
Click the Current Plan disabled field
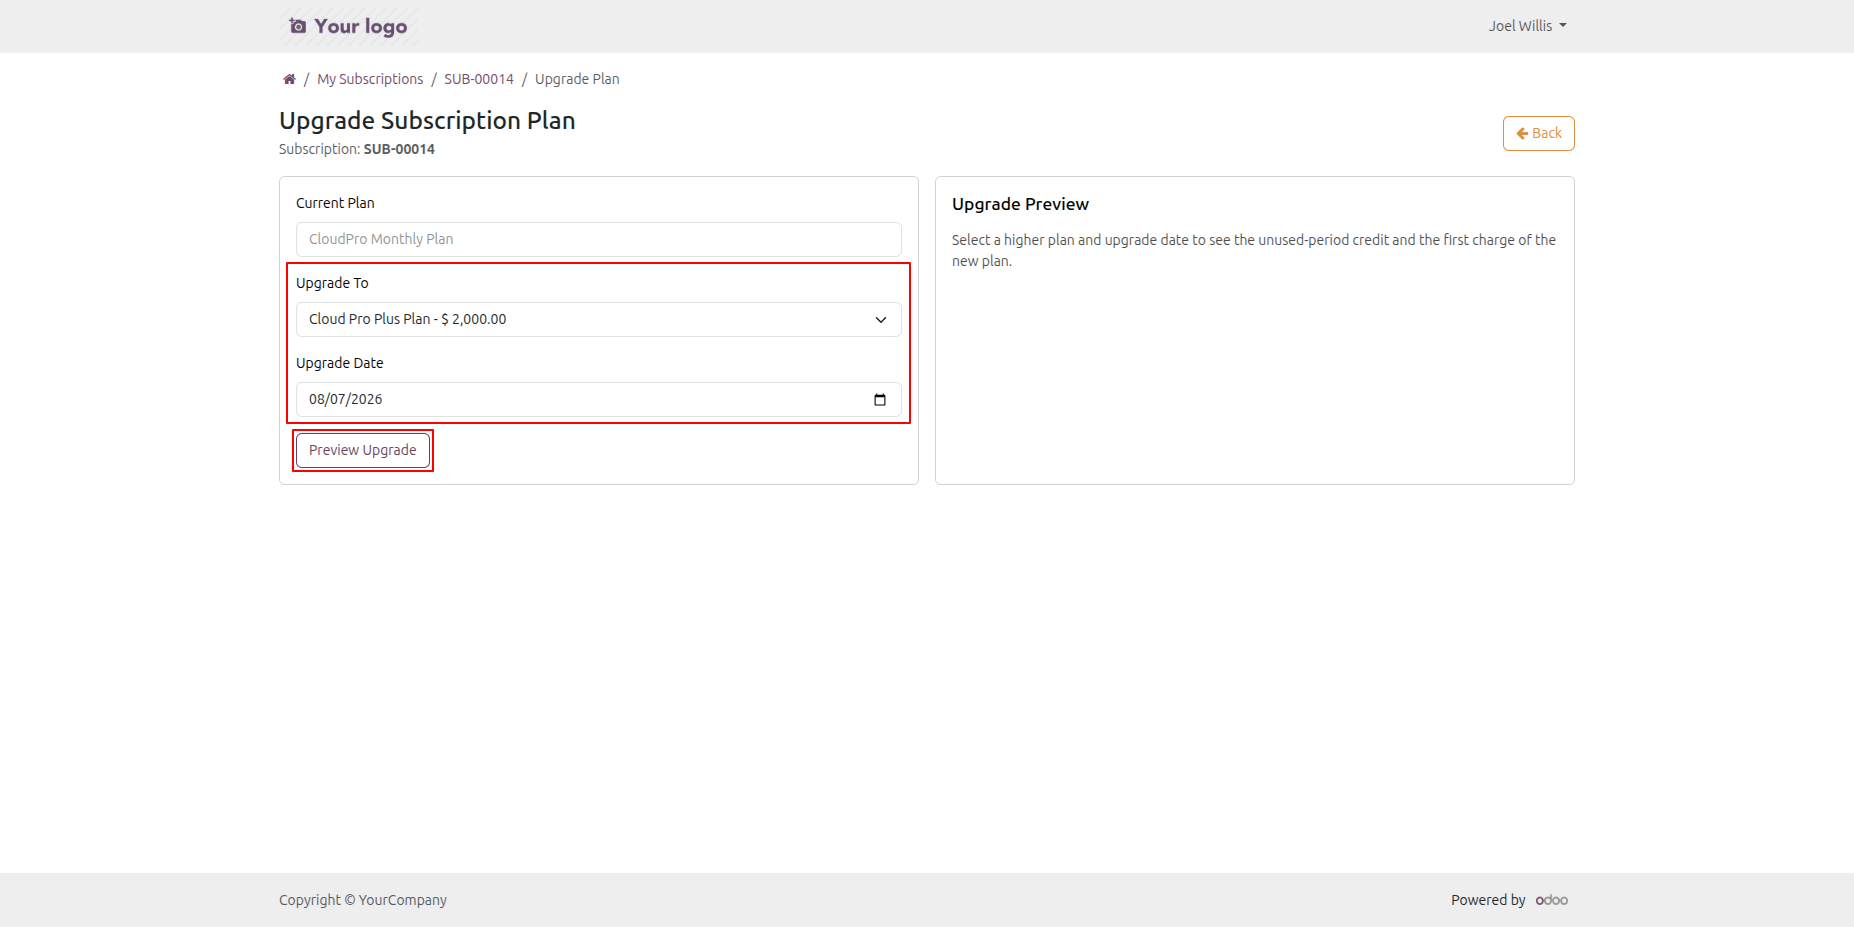click(x=599, y=239)
